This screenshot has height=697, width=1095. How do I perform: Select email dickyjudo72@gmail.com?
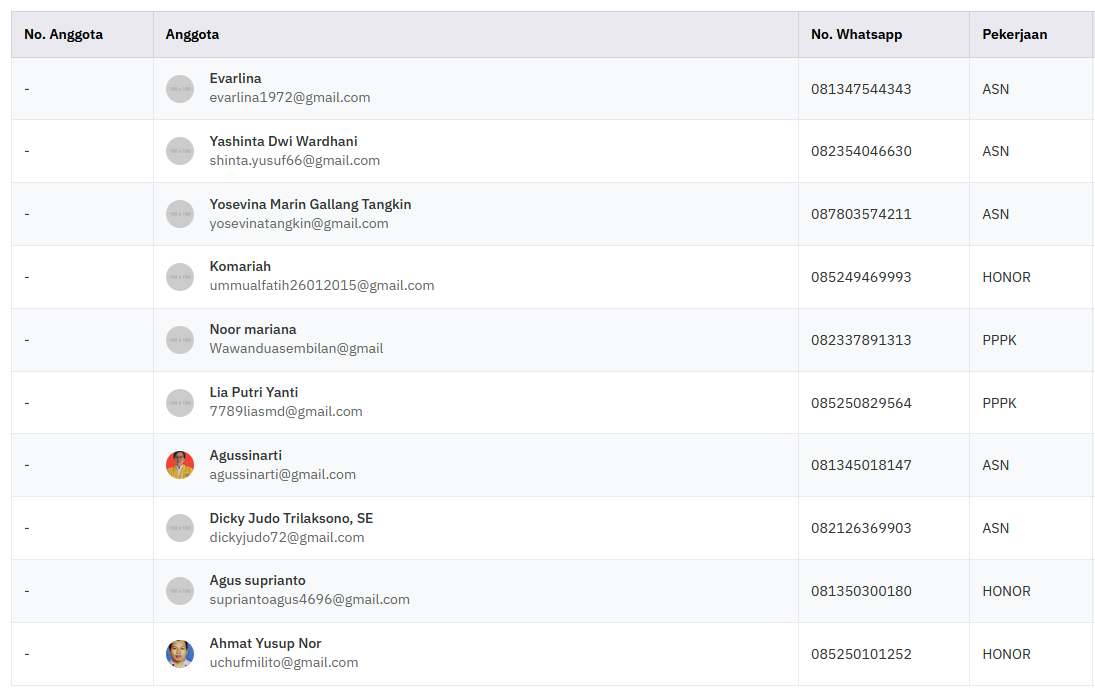286,538
